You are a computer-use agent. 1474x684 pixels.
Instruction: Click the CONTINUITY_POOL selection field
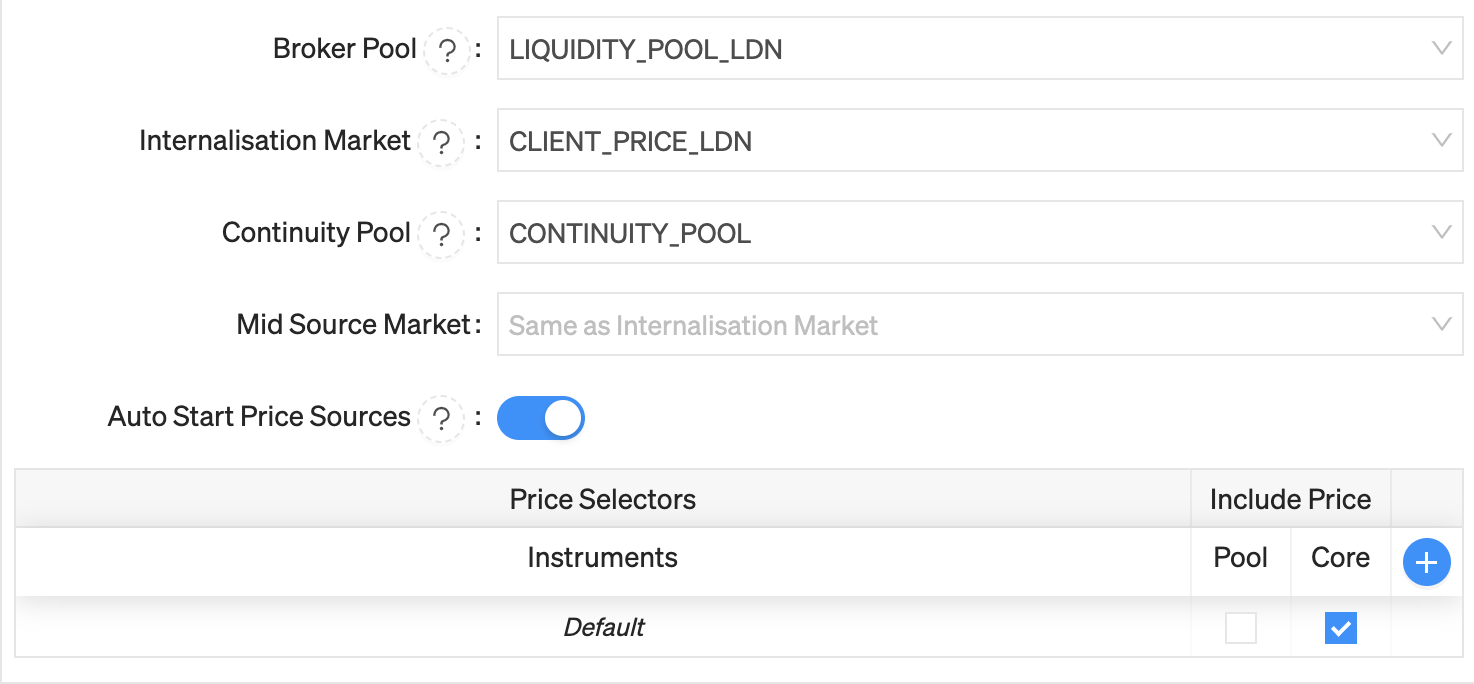(x=980, y=232)
